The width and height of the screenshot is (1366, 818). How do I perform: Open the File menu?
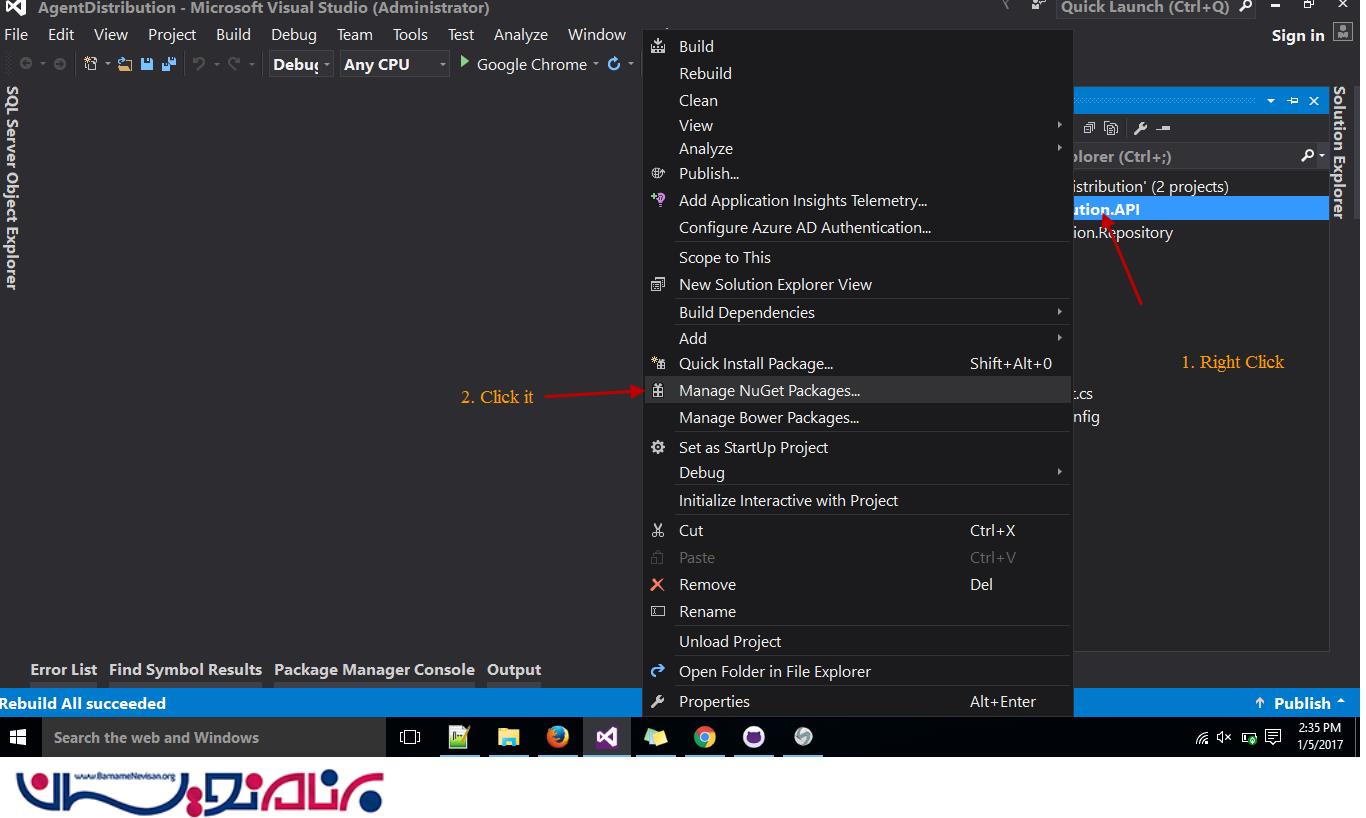(16, 34)
